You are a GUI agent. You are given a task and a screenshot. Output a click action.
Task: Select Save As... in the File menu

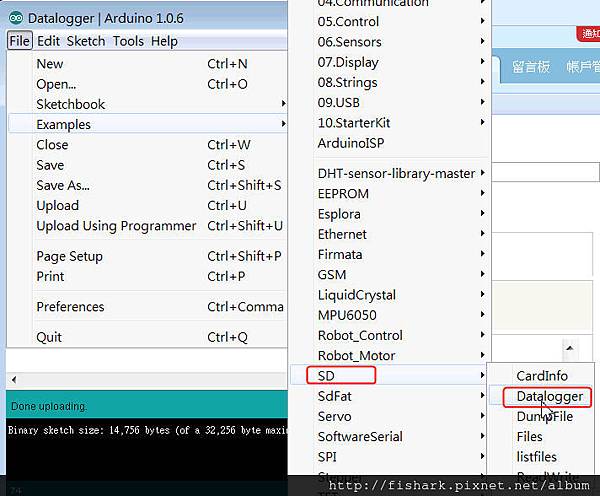pyautogui.click(x=147, y=186)
